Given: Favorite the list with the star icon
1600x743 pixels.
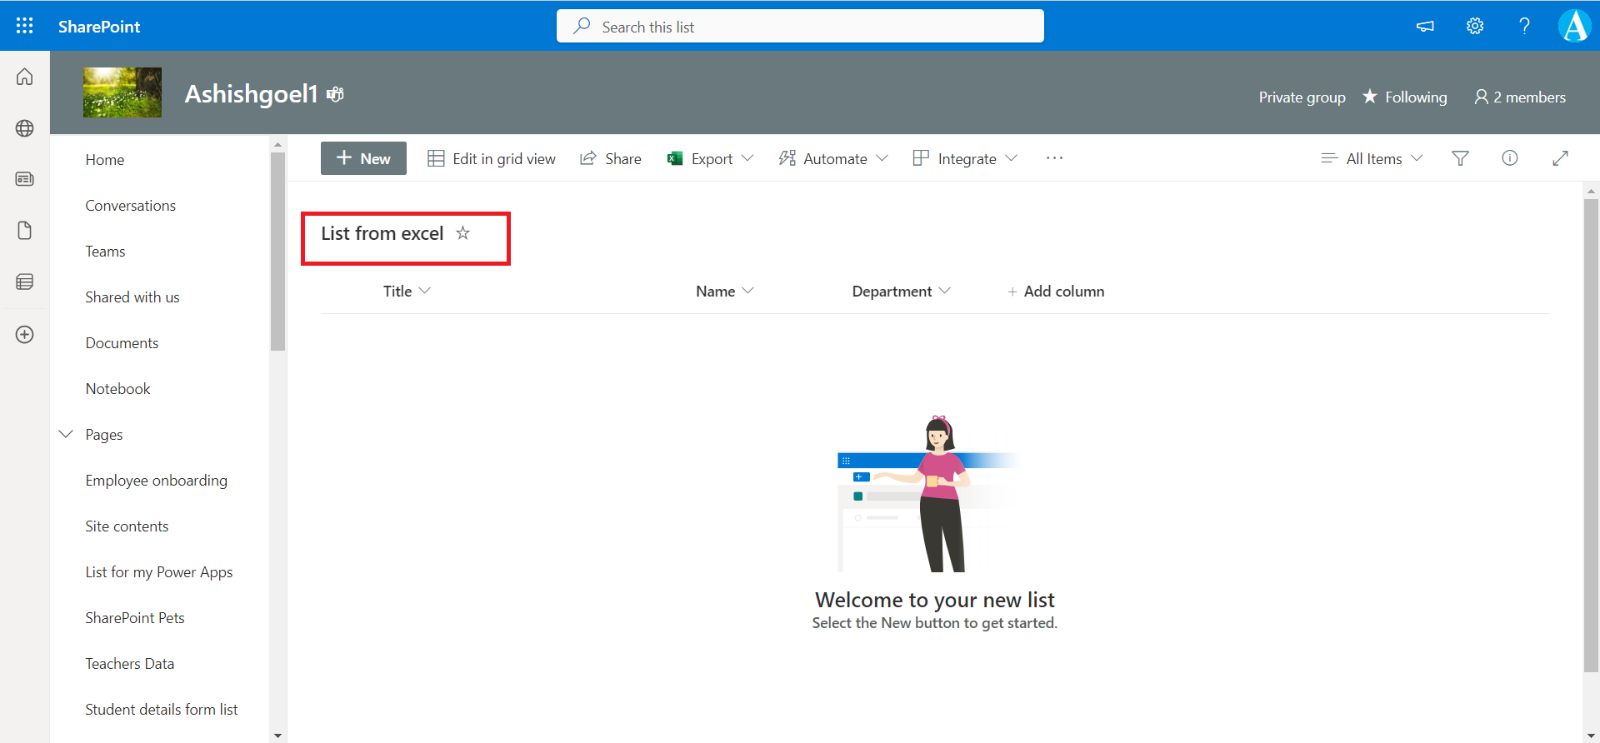Looking at the screenshot, I should pos(463,233).
